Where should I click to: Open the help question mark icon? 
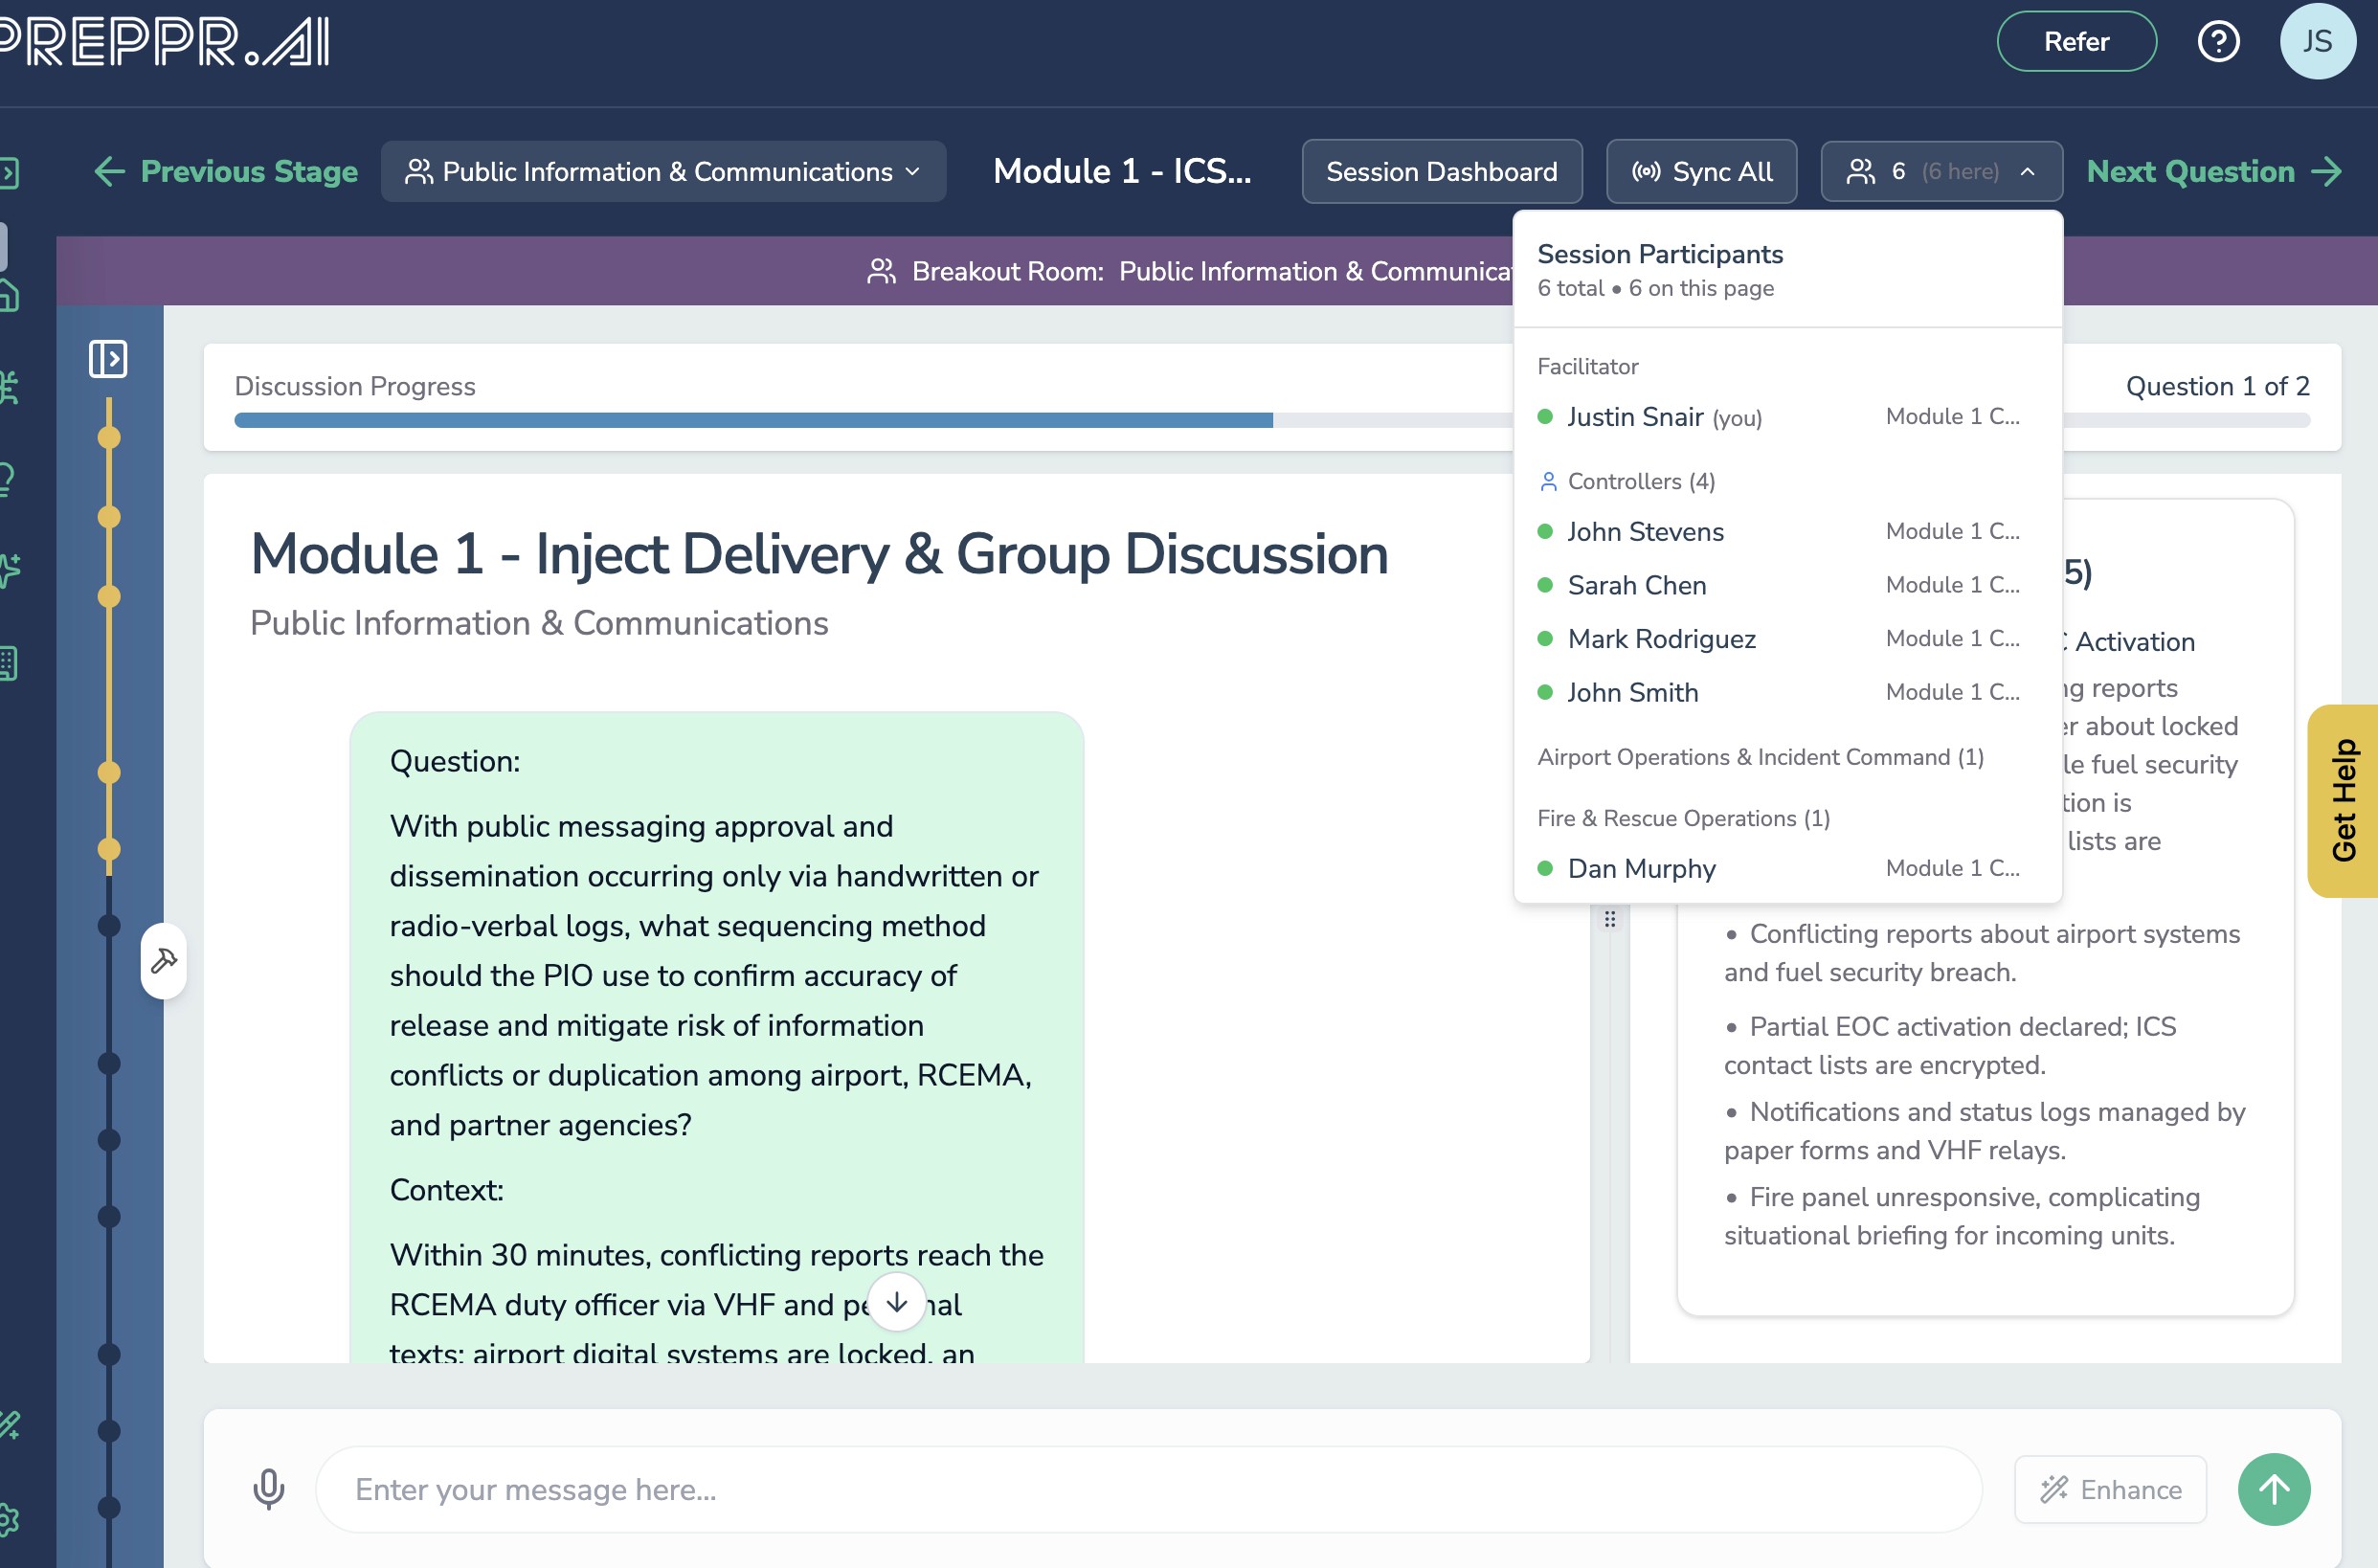pos(2217,42)
